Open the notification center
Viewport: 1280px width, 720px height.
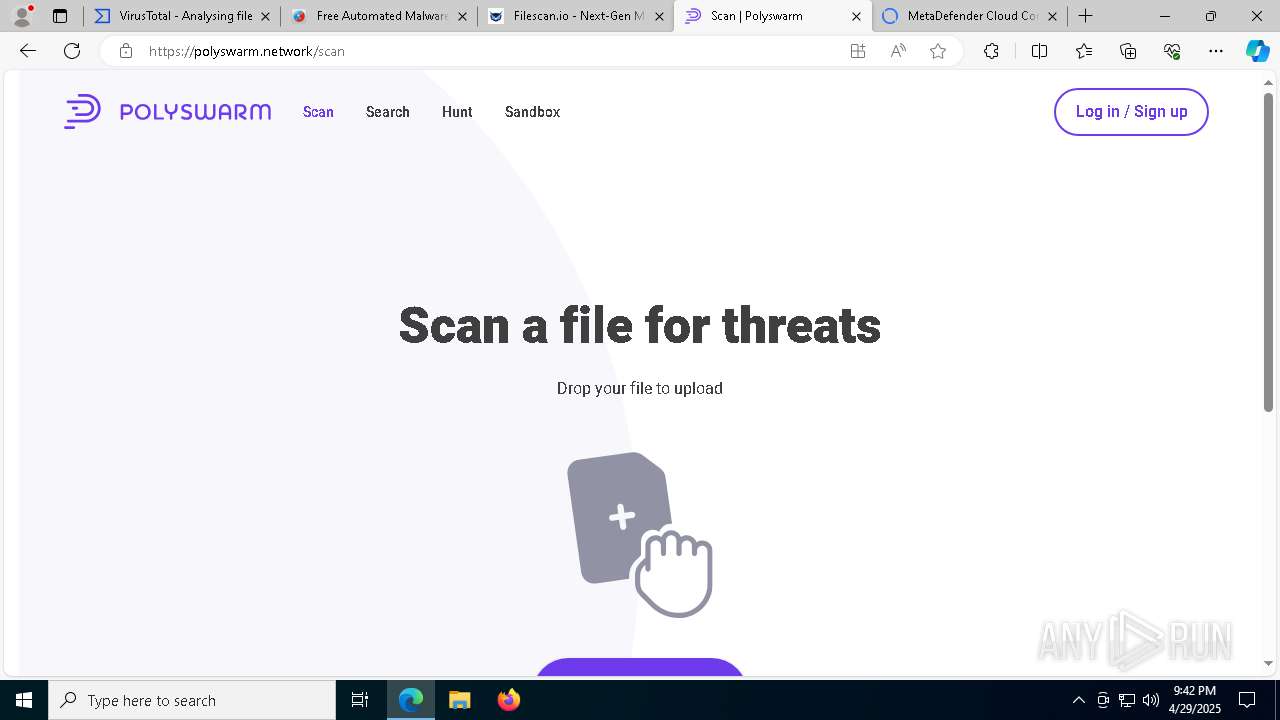click(1247, 700)
